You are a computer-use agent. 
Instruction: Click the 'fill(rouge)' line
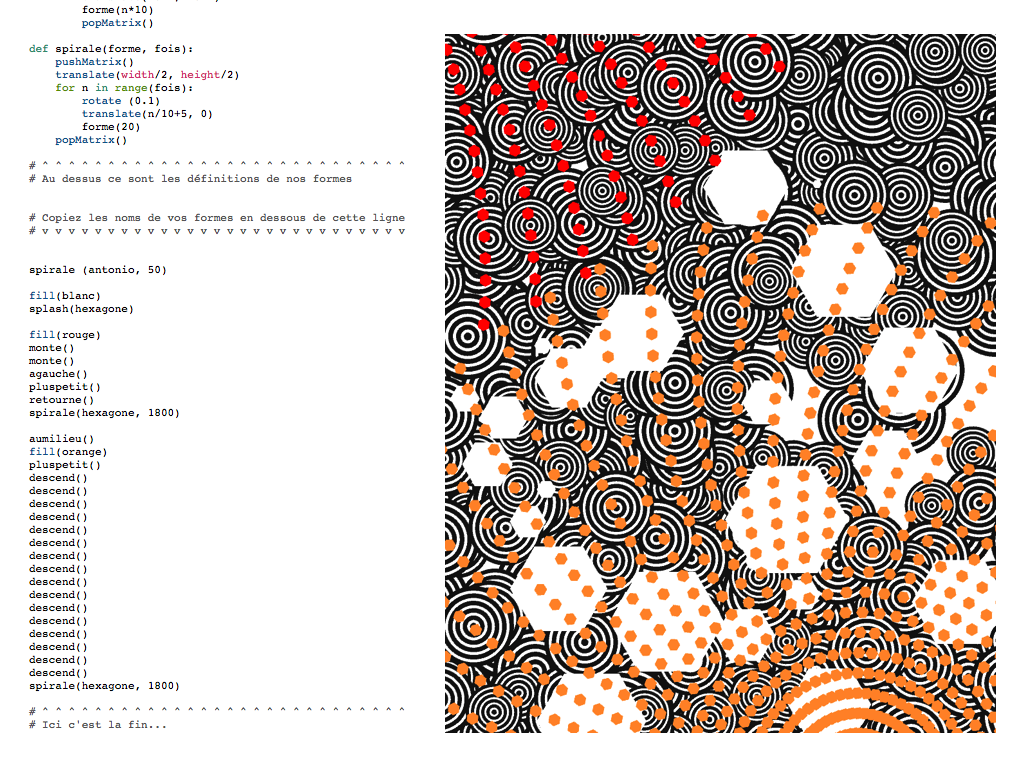(65, 335)
